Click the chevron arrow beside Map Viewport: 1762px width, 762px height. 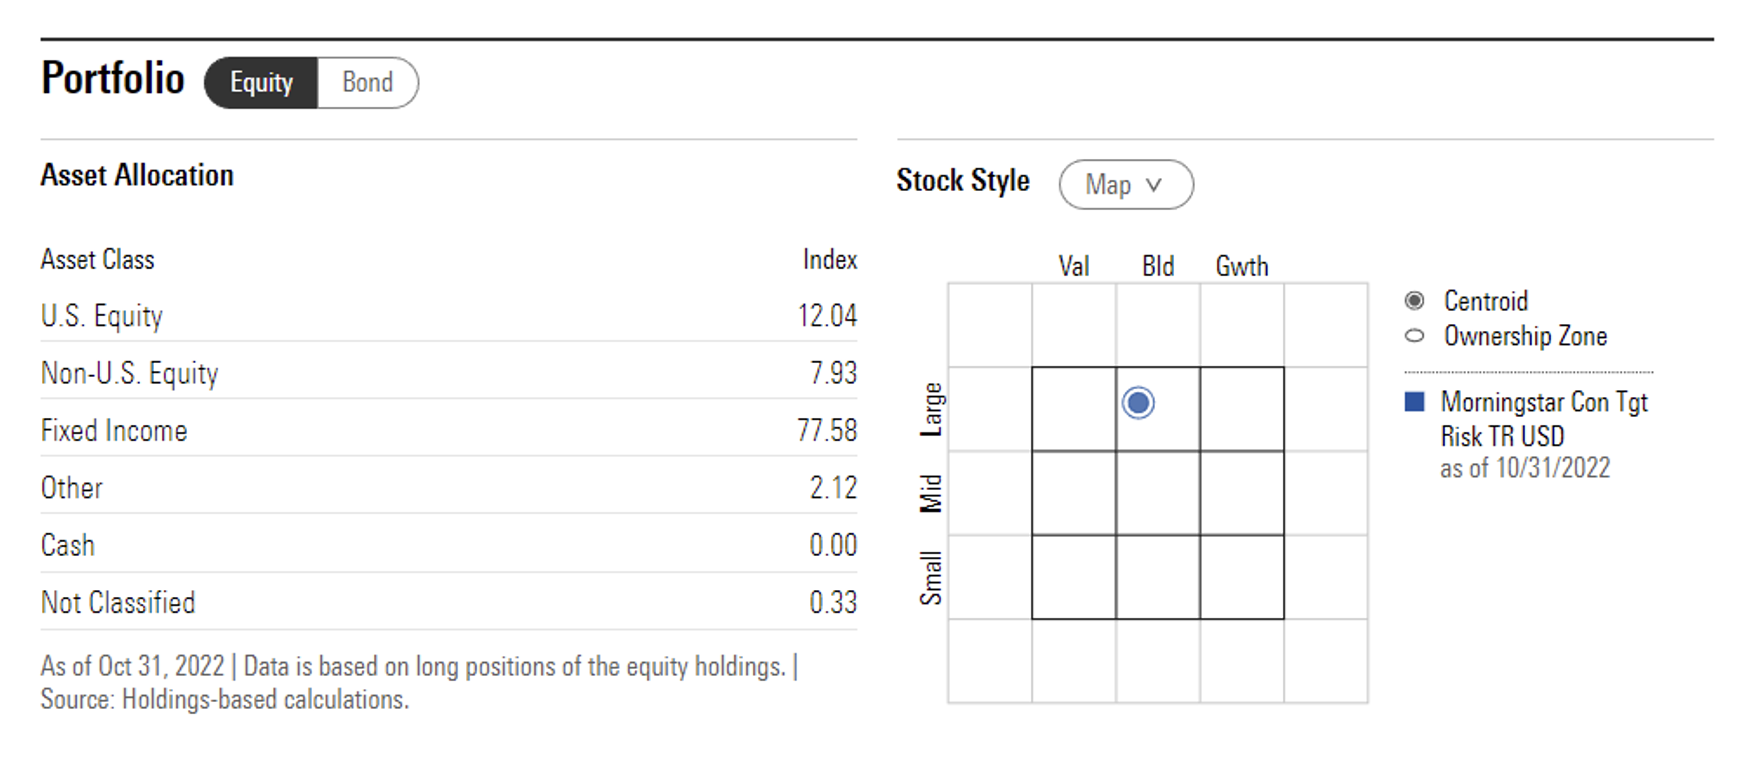(x=1154, y=185)
